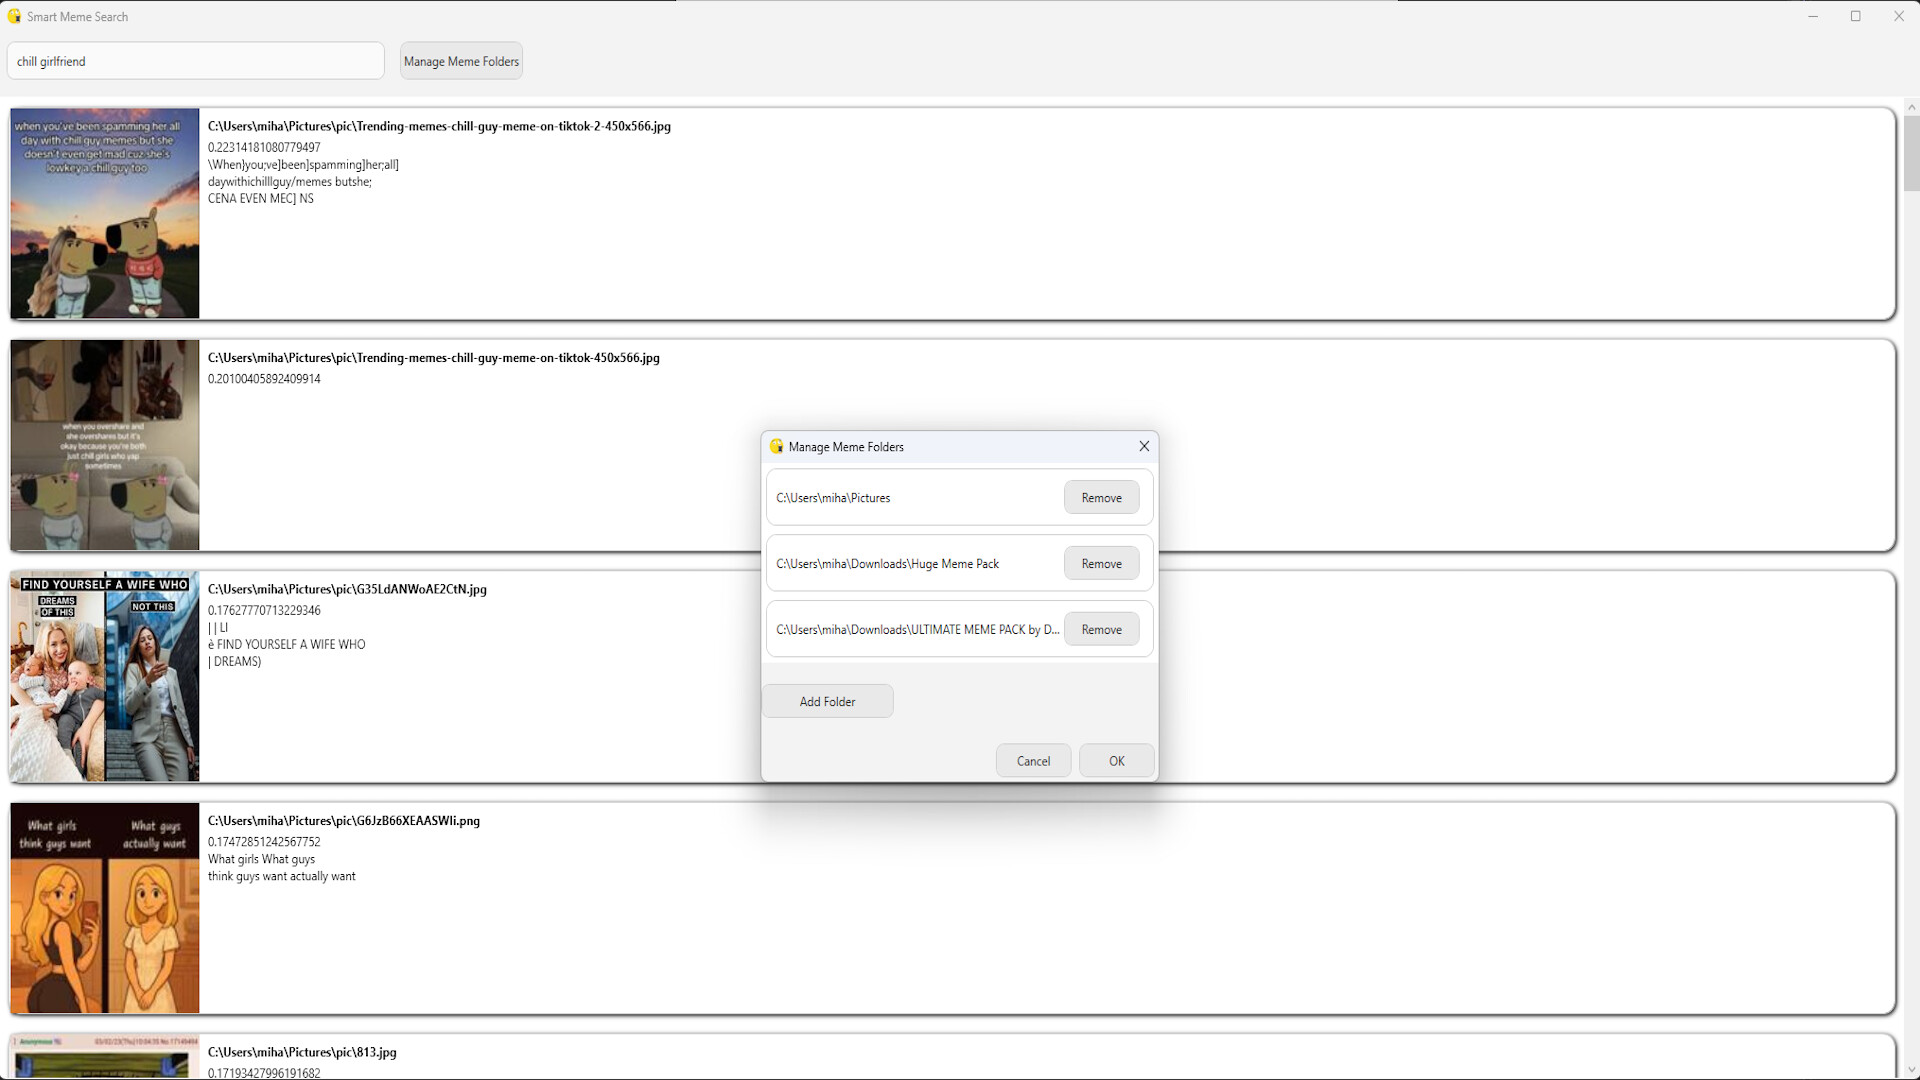1920x1080 pixels.
Task: Click the scrollbar down arrow
Action: [x=1911, y=1068]
